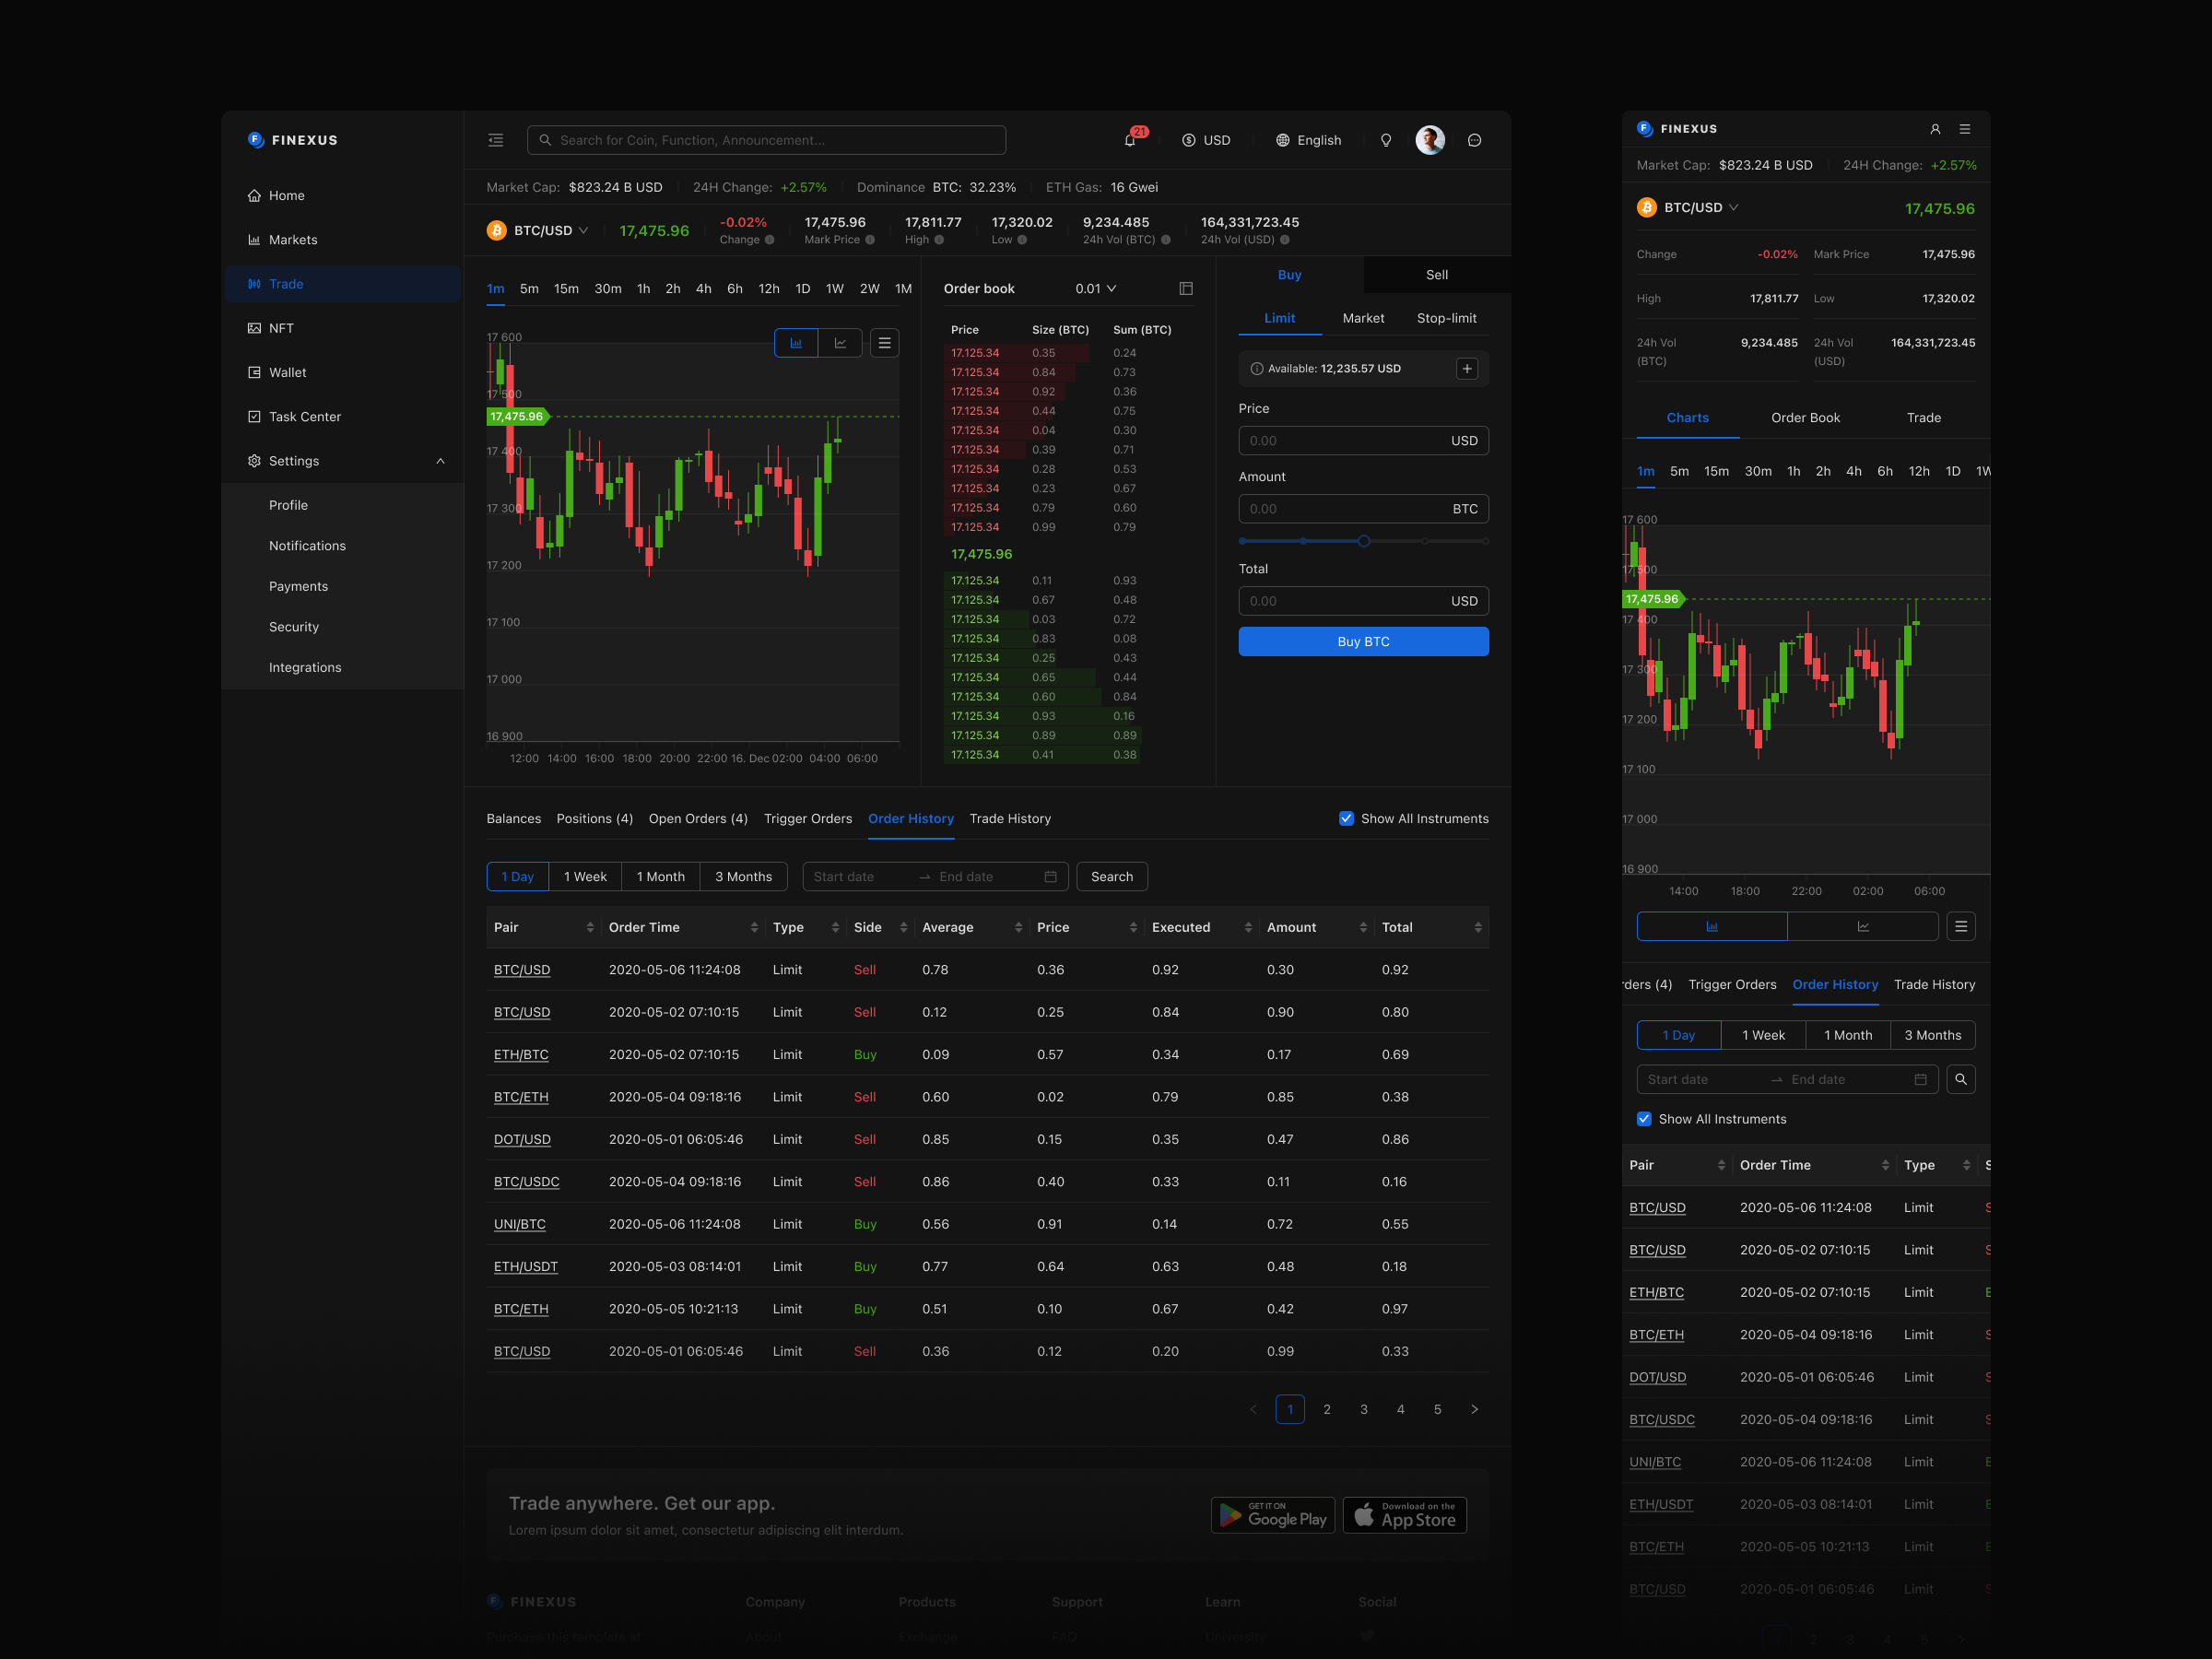Open the Google Play download badge
2212x1659 pixels.
click(x=1272, y=1514)
